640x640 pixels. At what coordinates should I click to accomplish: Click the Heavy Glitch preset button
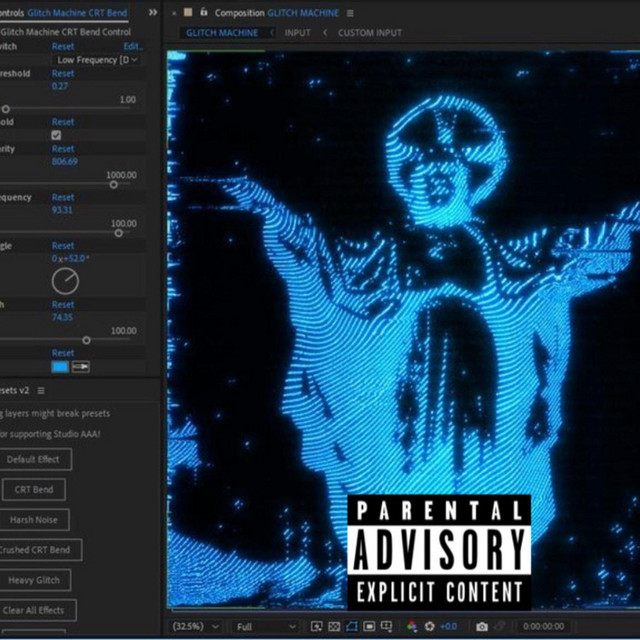[x=34, y=580]
